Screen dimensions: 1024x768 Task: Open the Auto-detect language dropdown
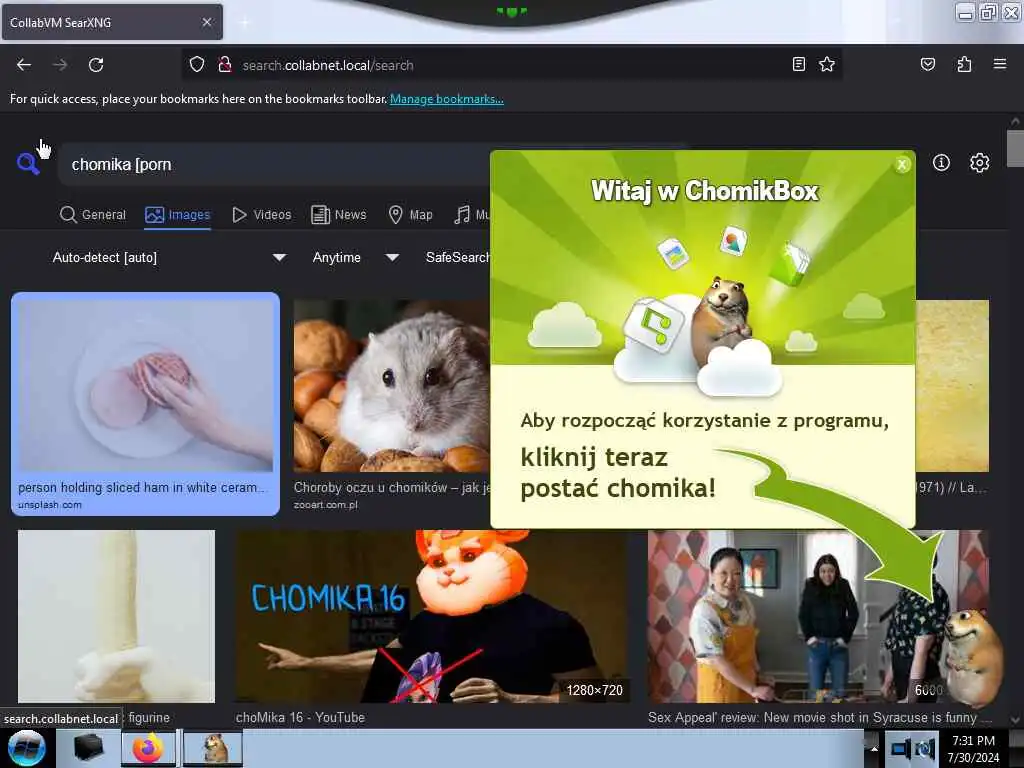coord(168,257)
